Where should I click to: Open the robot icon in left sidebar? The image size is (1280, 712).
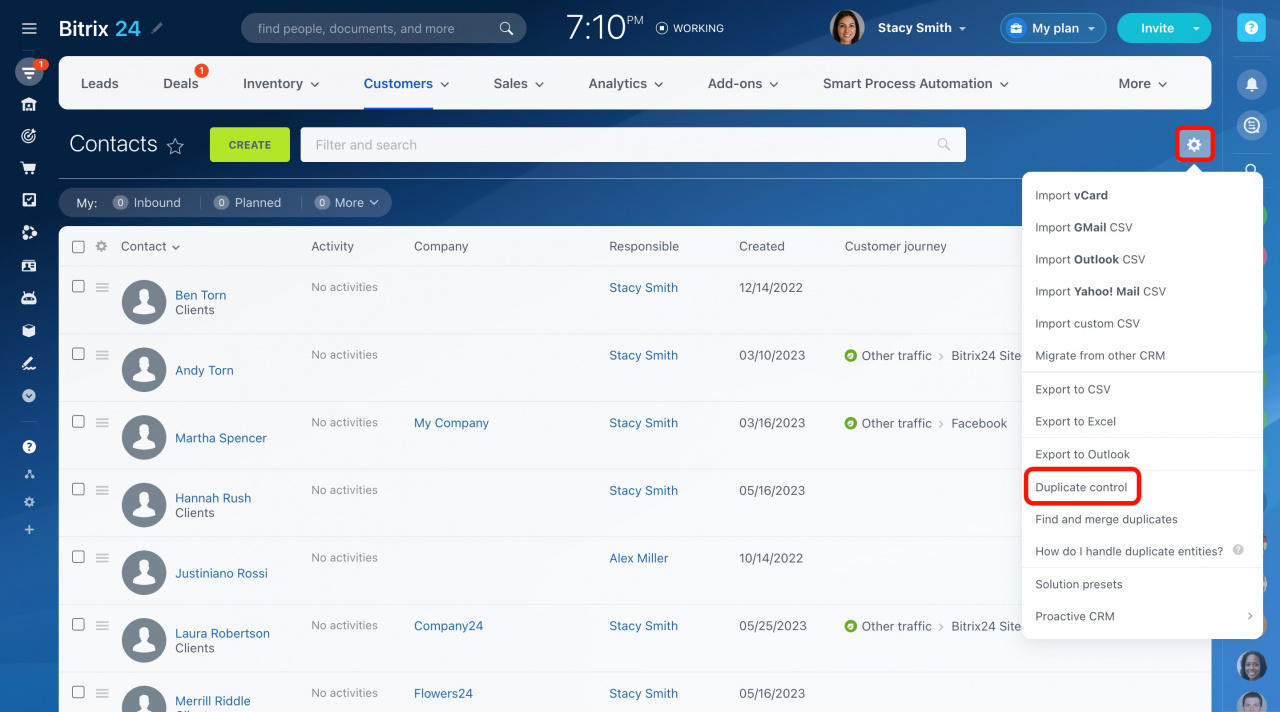29,298
